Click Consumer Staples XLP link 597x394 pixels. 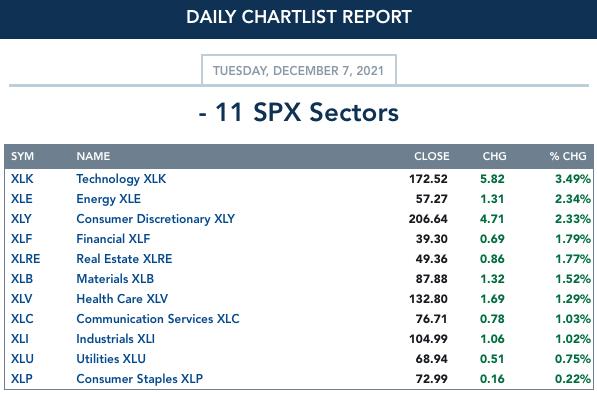click(139, 379)
